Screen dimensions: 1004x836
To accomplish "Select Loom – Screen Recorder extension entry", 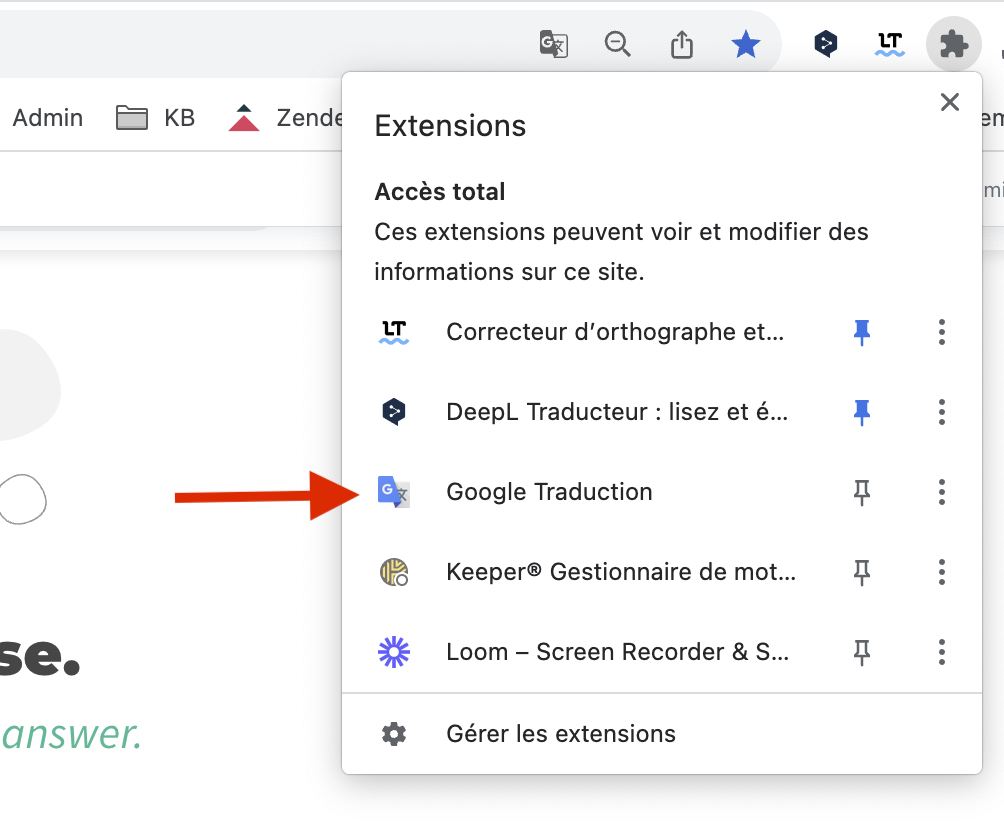I will point(616,653).
